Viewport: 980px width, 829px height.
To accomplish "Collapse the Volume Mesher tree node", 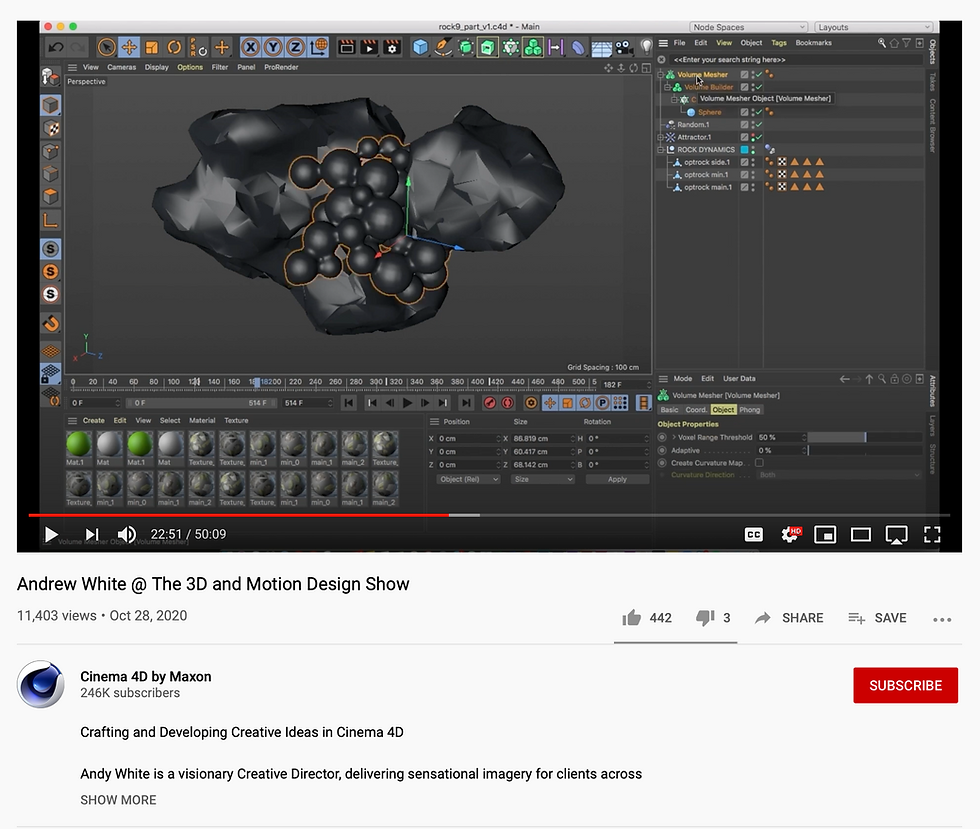I will (x=661, y=75).
